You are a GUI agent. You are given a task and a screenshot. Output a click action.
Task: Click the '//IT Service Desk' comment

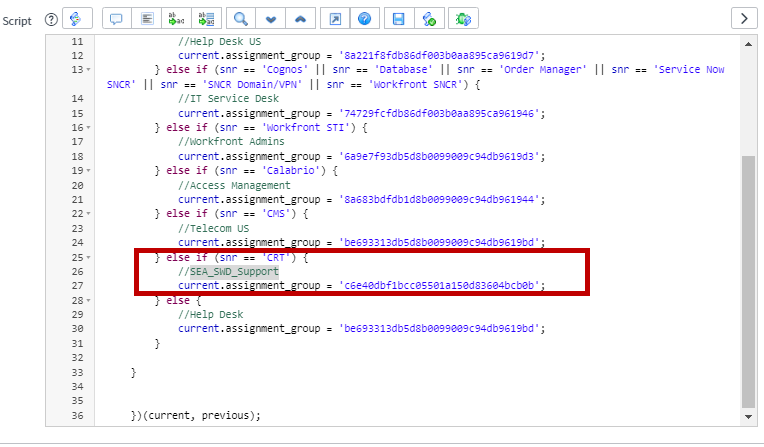tap(228, 98)
